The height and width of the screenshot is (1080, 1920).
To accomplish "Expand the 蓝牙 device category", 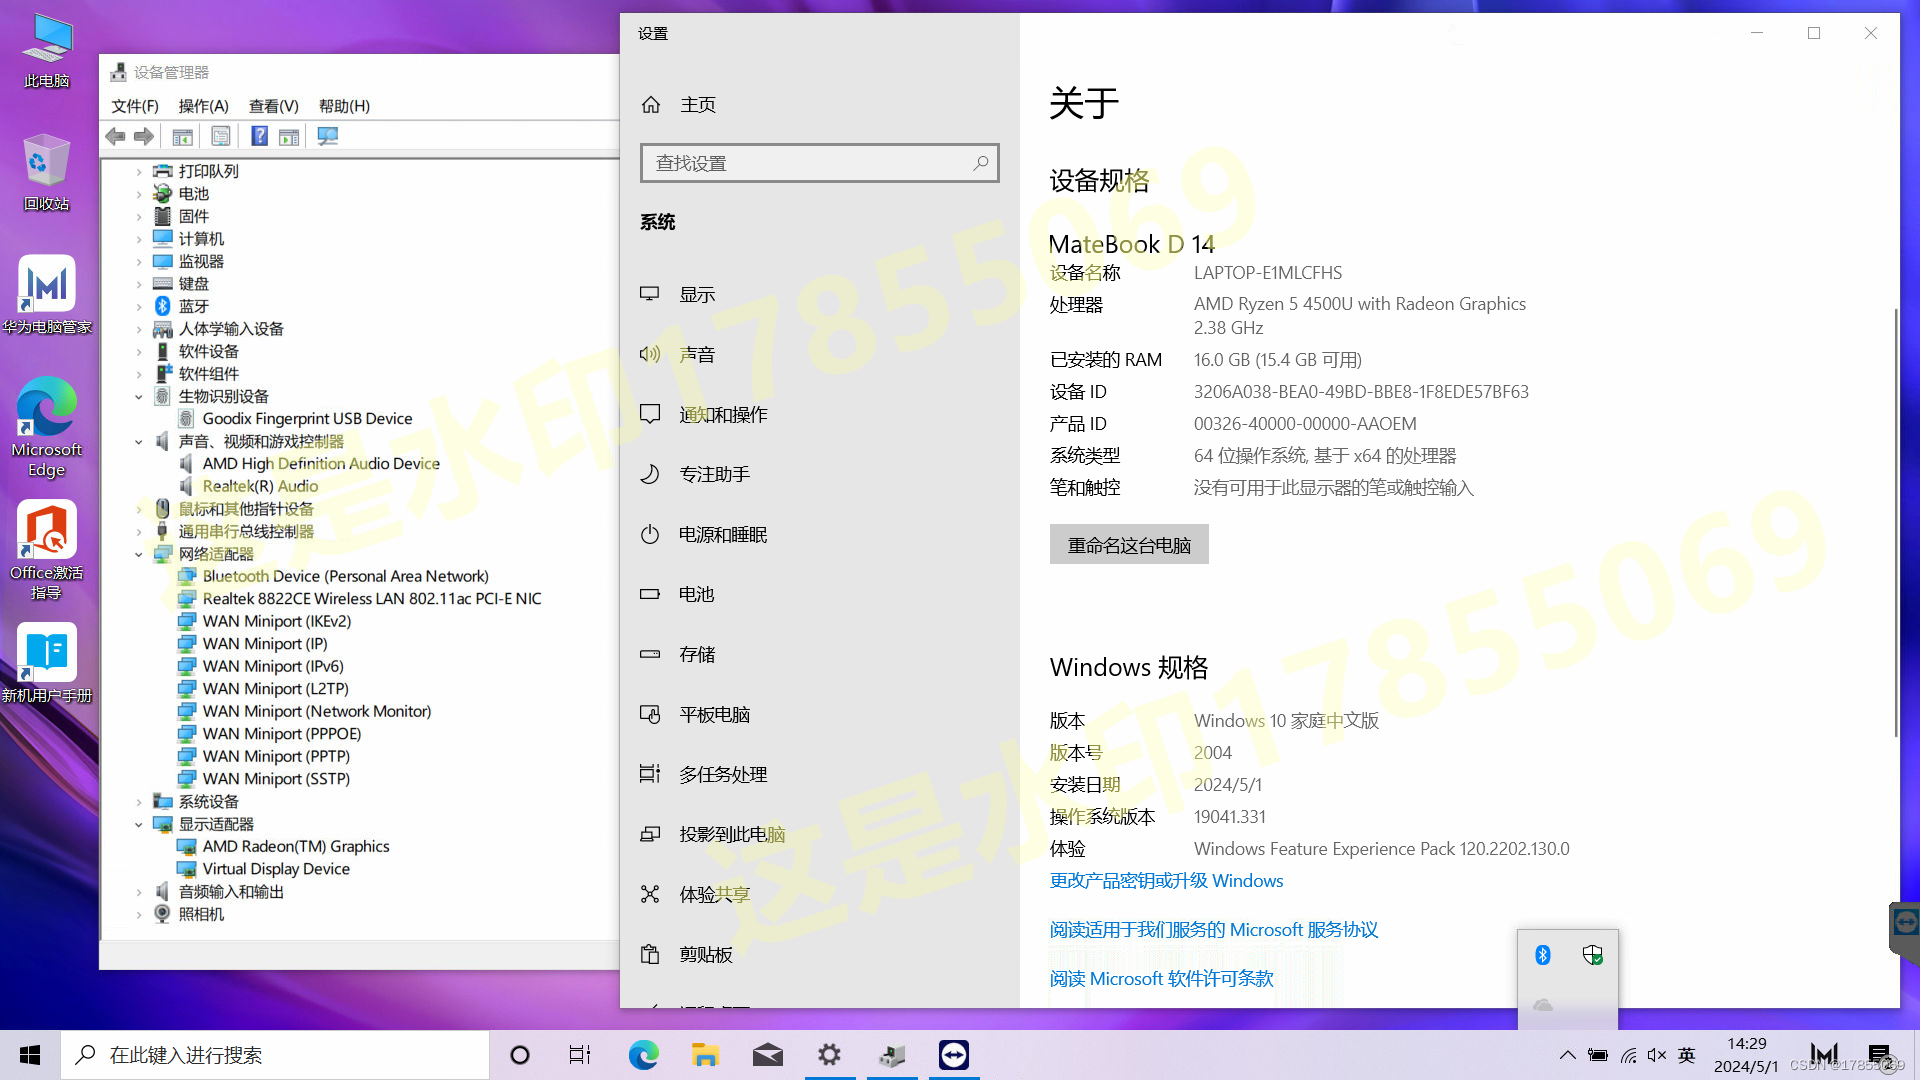I will pyautogui.click(x=139, y=307).
